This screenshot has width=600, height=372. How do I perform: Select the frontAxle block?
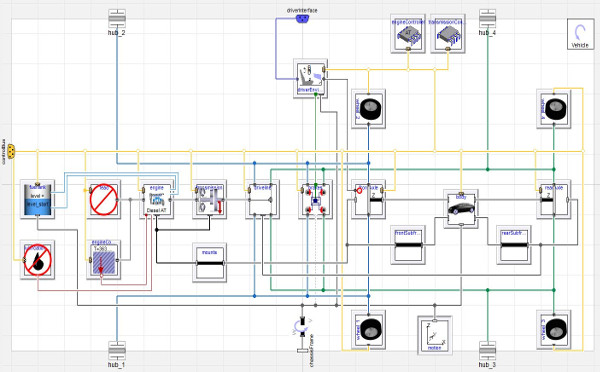(368, 199)
